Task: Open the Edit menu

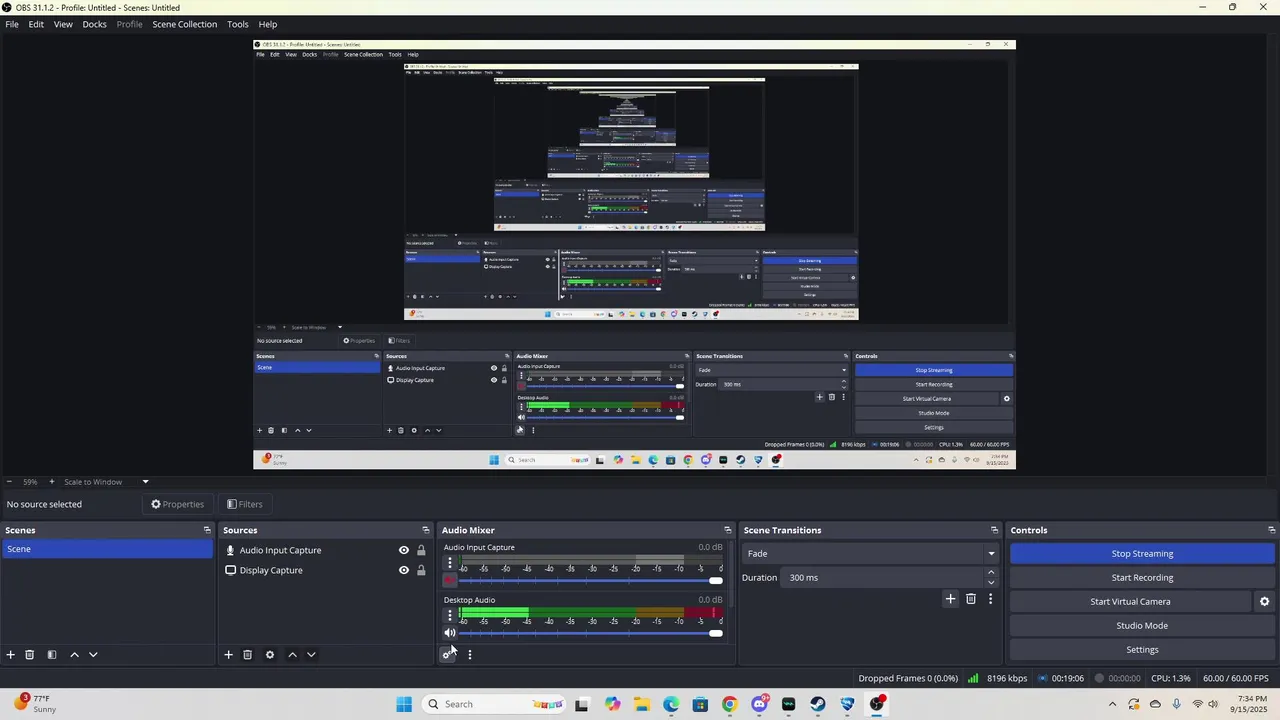Action: click(x=36, y=24)
